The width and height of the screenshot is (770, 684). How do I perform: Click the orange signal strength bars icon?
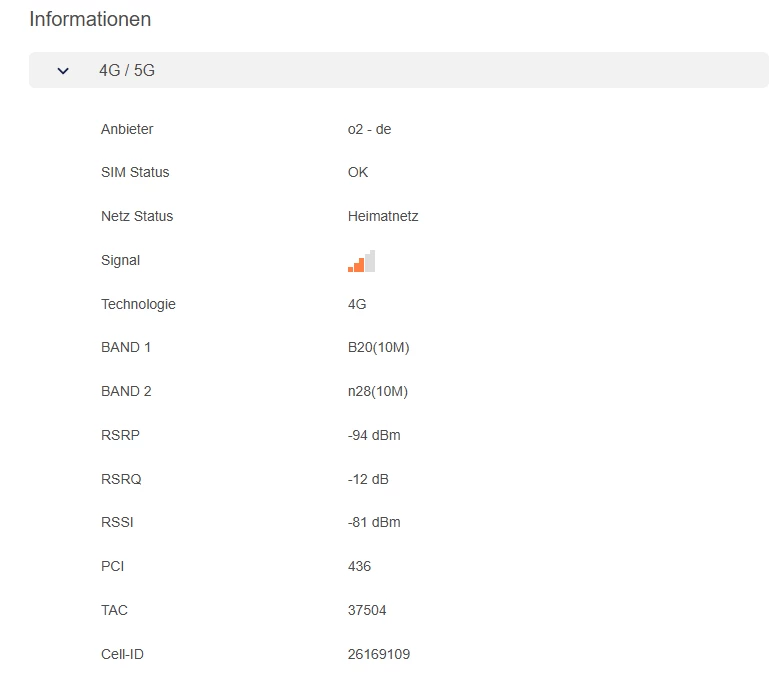(361, 261)
